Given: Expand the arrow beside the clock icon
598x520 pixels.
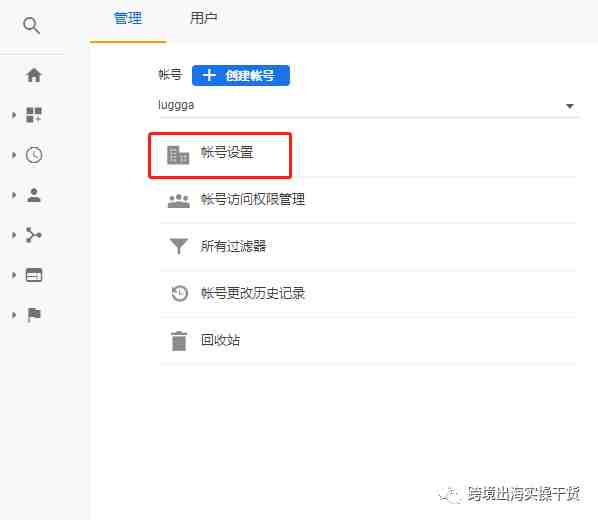Looking at the screenshot, I should pyautogui.click(x=14, y=155).
